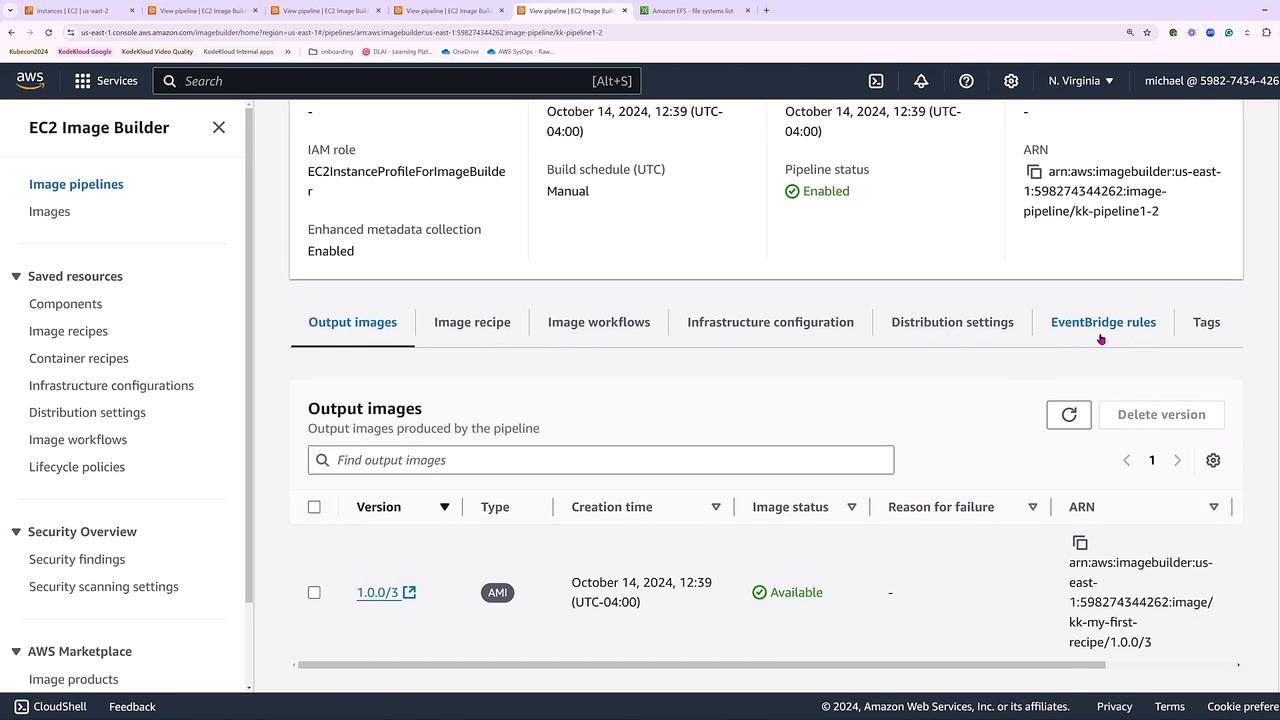The image size is (1280, 720).
Task: Focus the Find output images search field
Action: click(x=601, y=460)
